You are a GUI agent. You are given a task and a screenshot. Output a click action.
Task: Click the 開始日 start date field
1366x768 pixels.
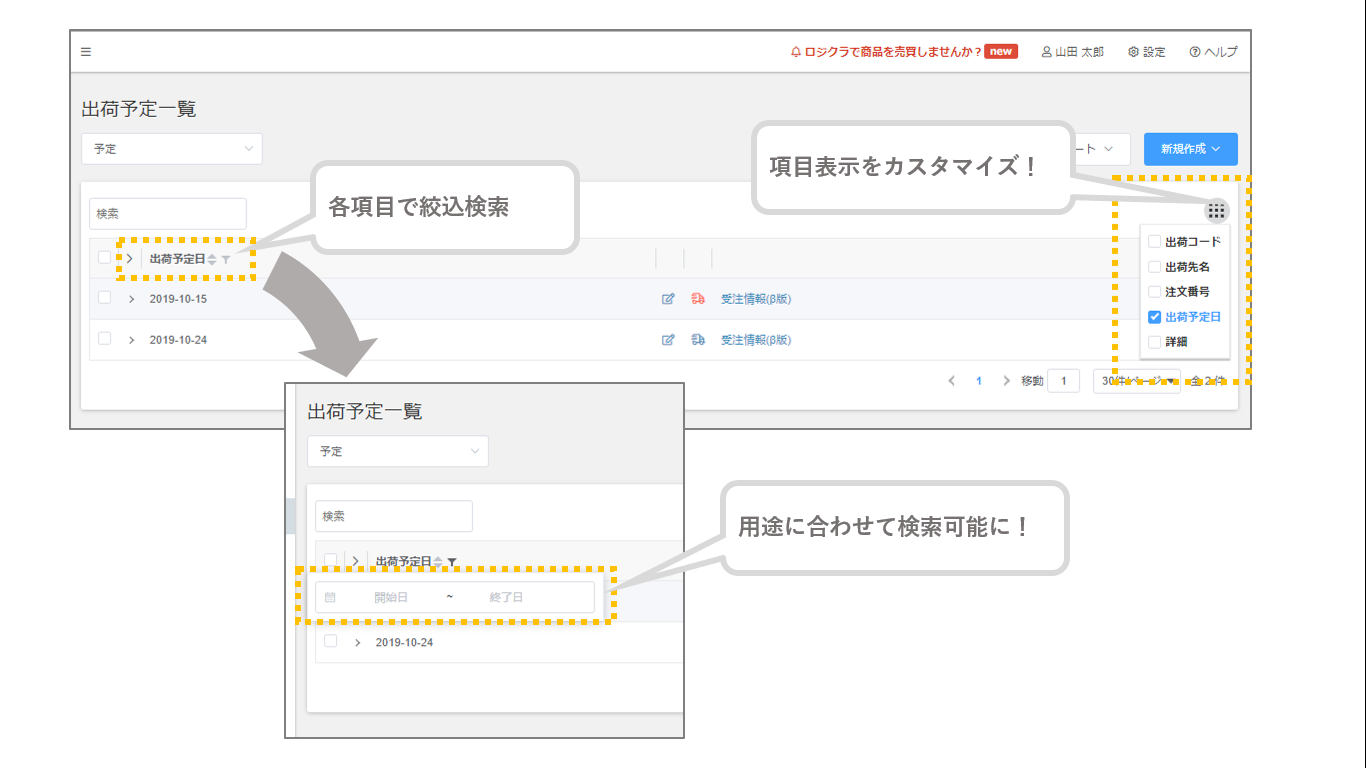[391, 597]
